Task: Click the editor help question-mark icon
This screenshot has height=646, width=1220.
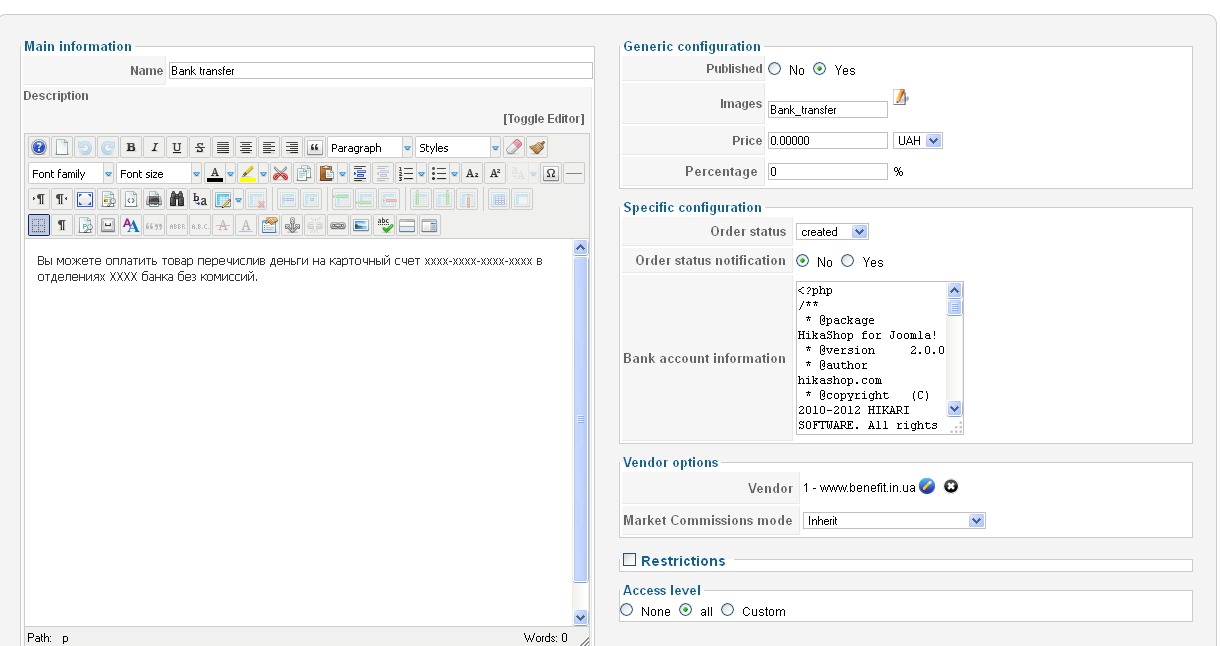Action: (39, 148)
